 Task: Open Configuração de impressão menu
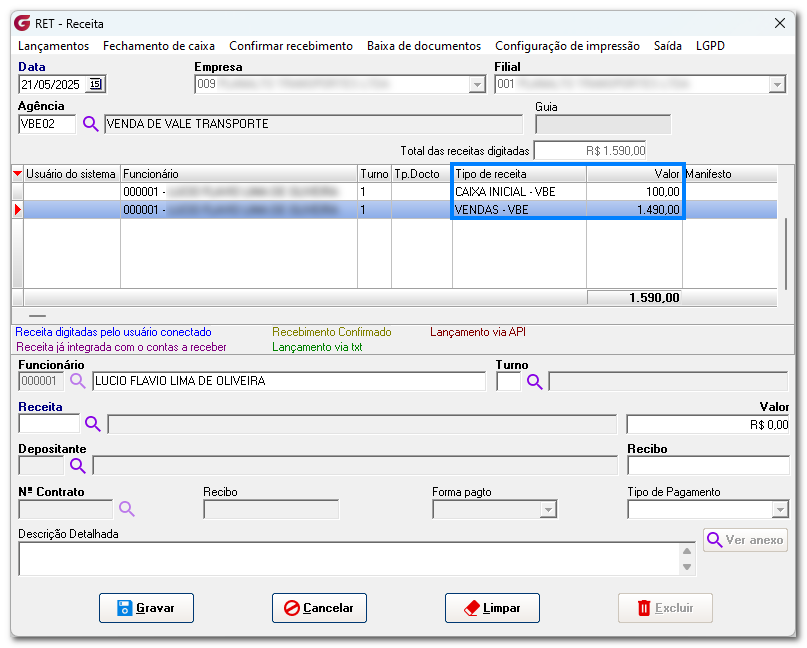[x=567, y=46]
